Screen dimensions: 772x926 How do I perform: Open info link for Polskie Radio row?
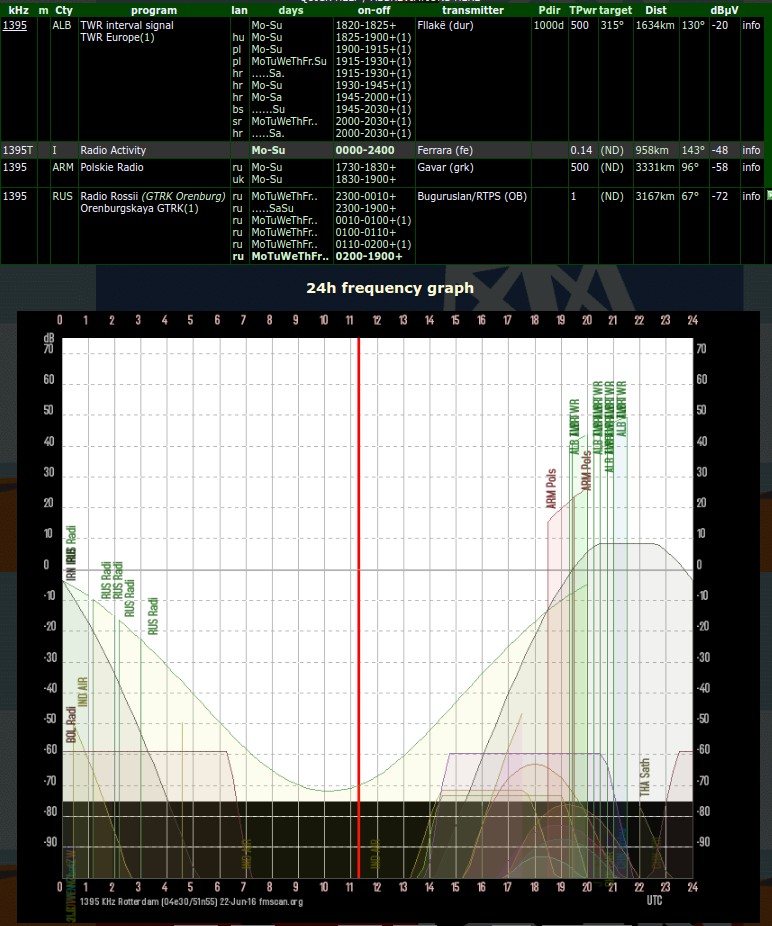pyautogui.click(x=751, y=167)
